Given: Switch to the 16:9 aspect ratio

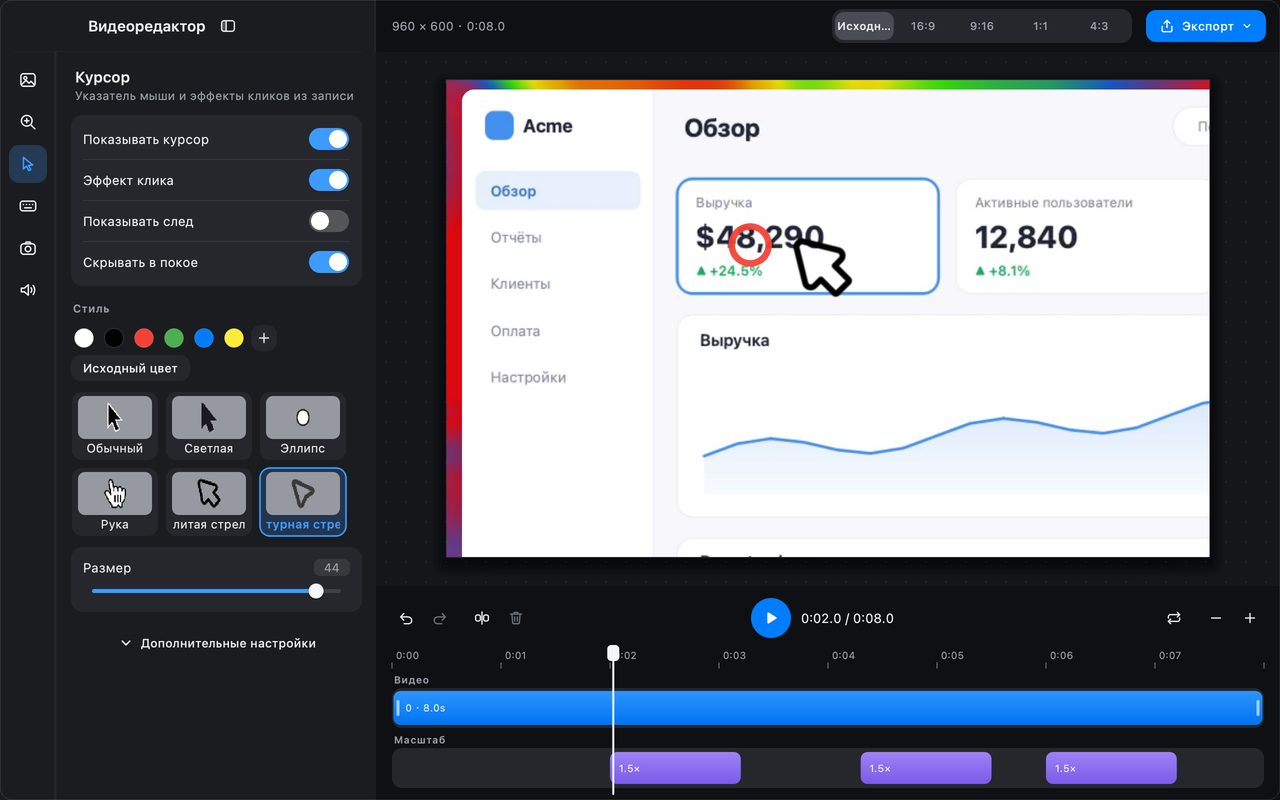Looking at the screenshot, I should click(923, 26).
